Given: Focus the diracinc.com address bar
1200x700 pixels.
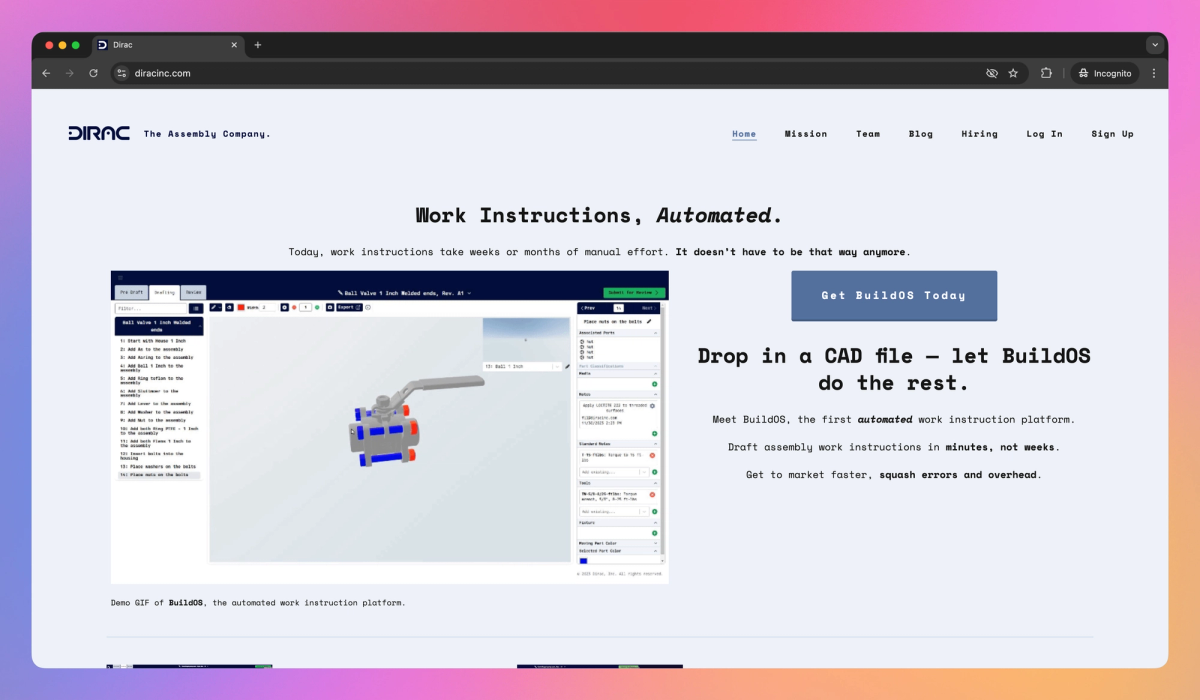Looking at the screenshot, I should coord(560,73).
